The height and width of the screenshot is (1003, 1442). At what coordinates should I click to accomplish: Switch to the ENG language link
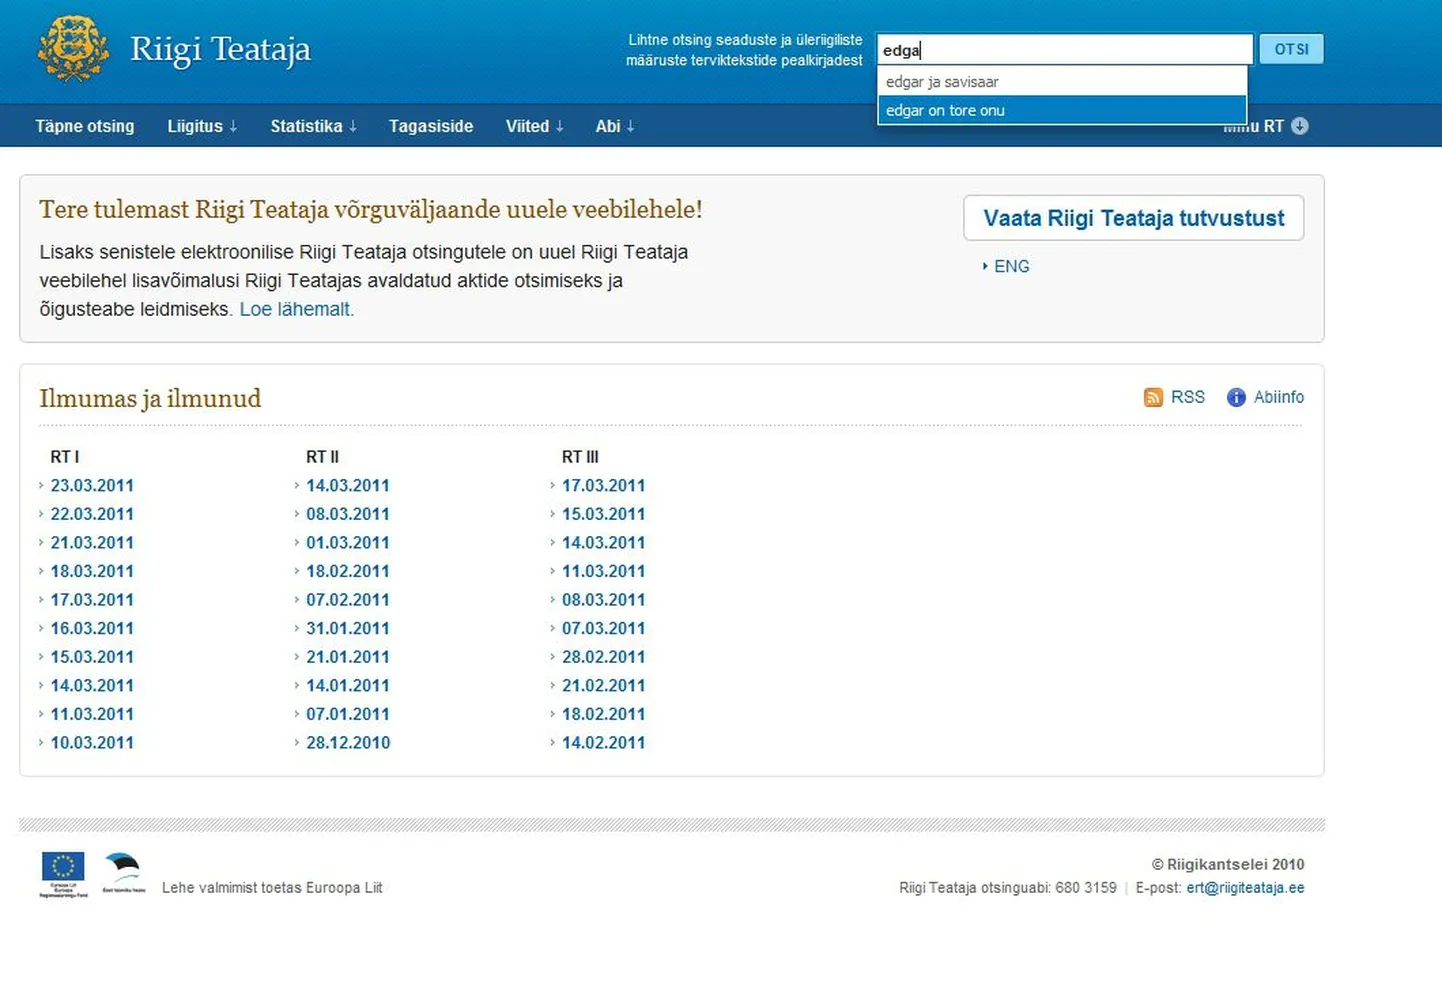tap(1011, 266)
